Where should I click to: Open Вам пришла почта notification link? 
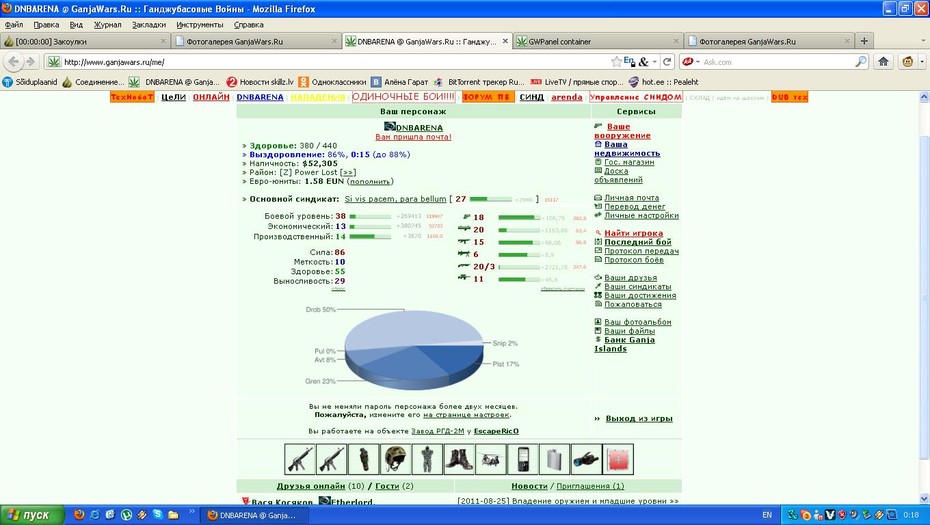click(413, 136)
